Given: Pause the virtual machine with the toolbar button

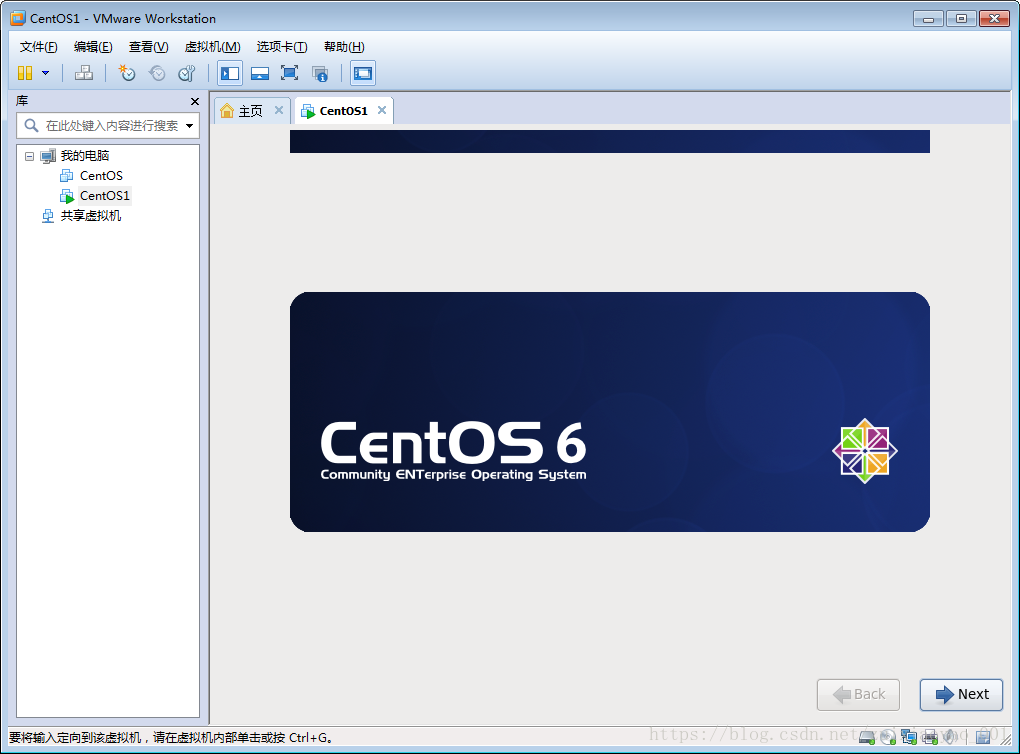Looking at the screenshot, I should click(x=25, y=73).
